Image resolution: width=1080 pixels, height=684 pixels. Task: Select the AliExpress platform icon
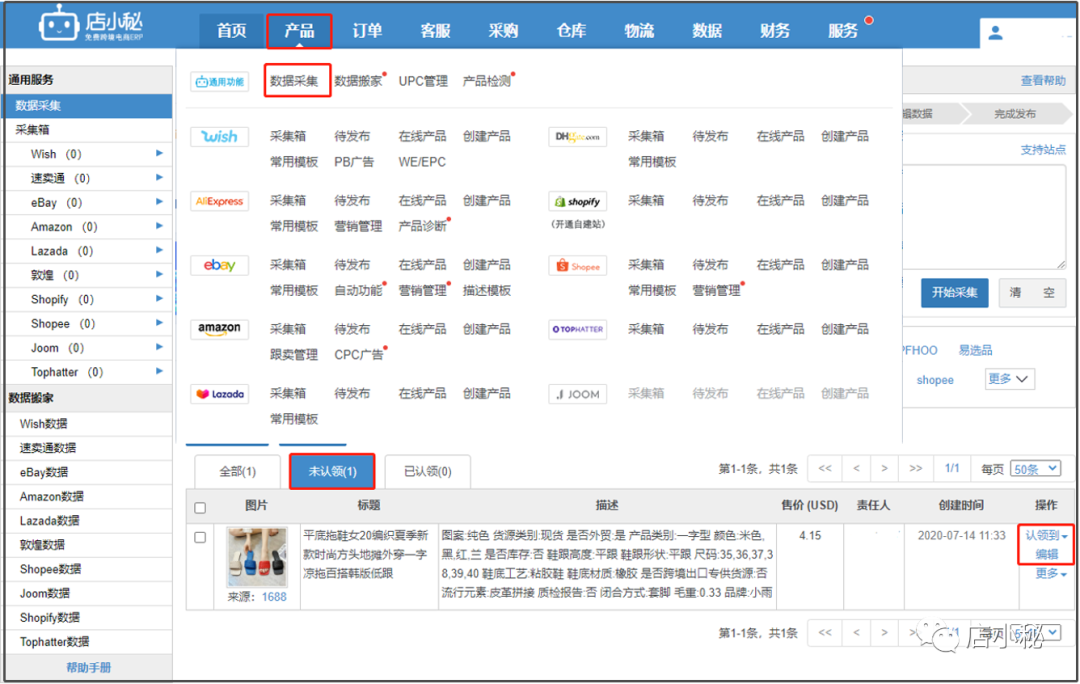click(219, 201)
